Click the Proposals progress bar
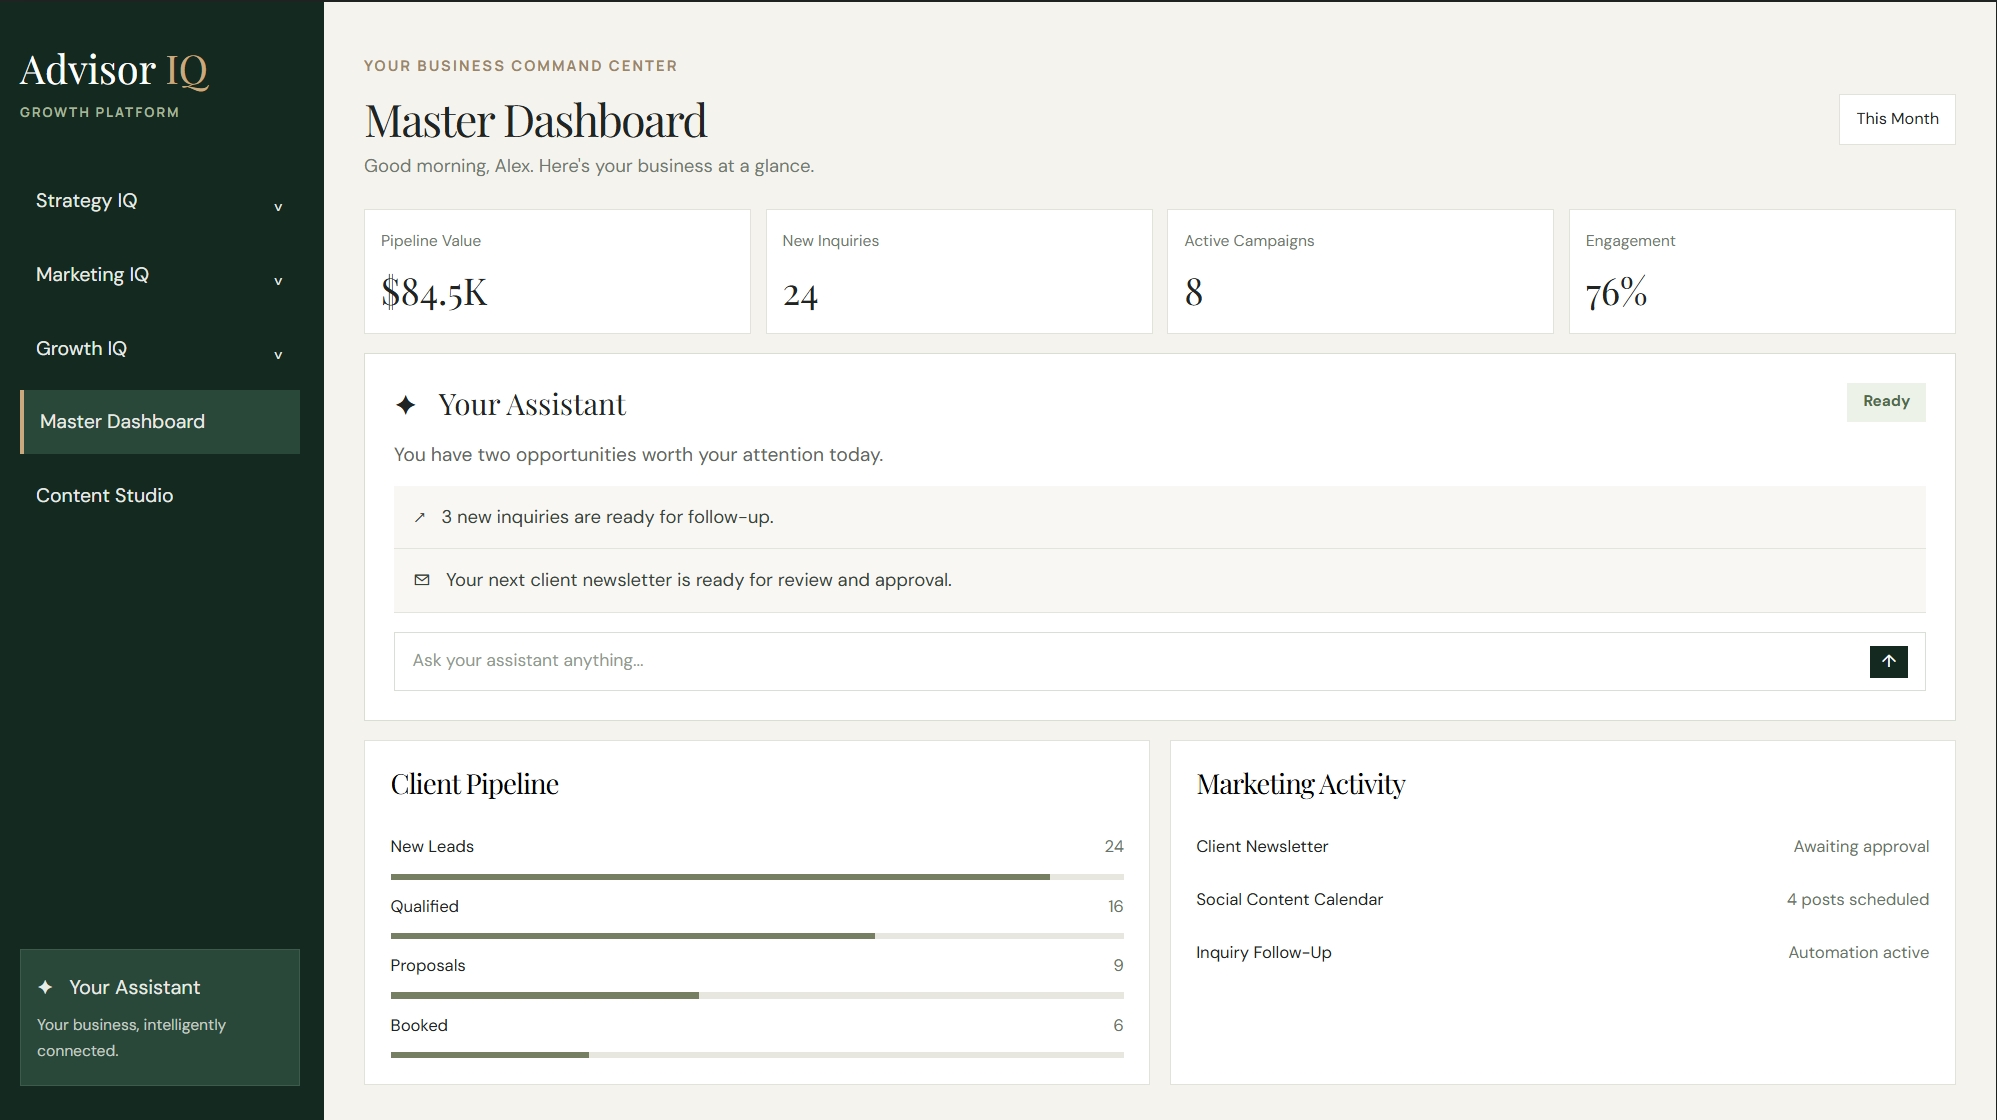Viewport: 1997px width, 1120px height. coord(757,996)
